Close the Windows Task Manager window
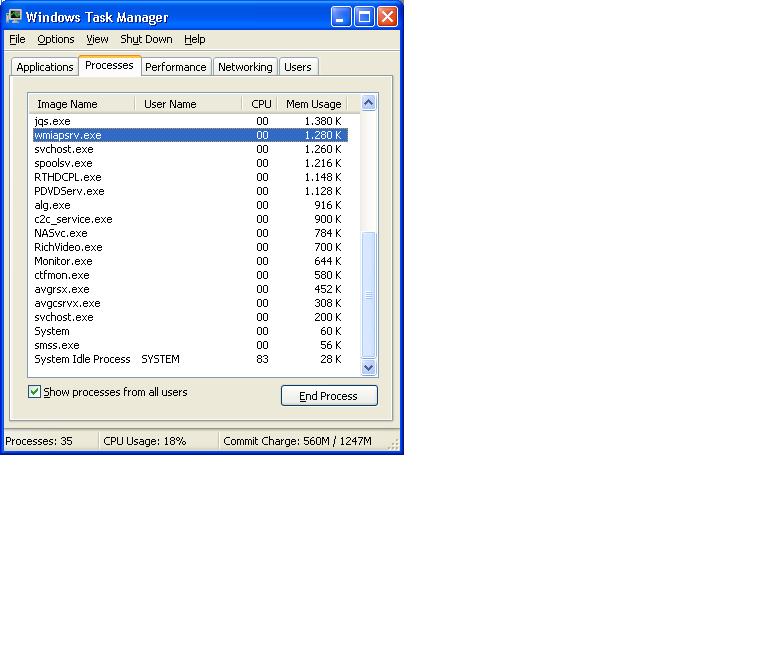 pyautogui.click(x=387, y=17)
